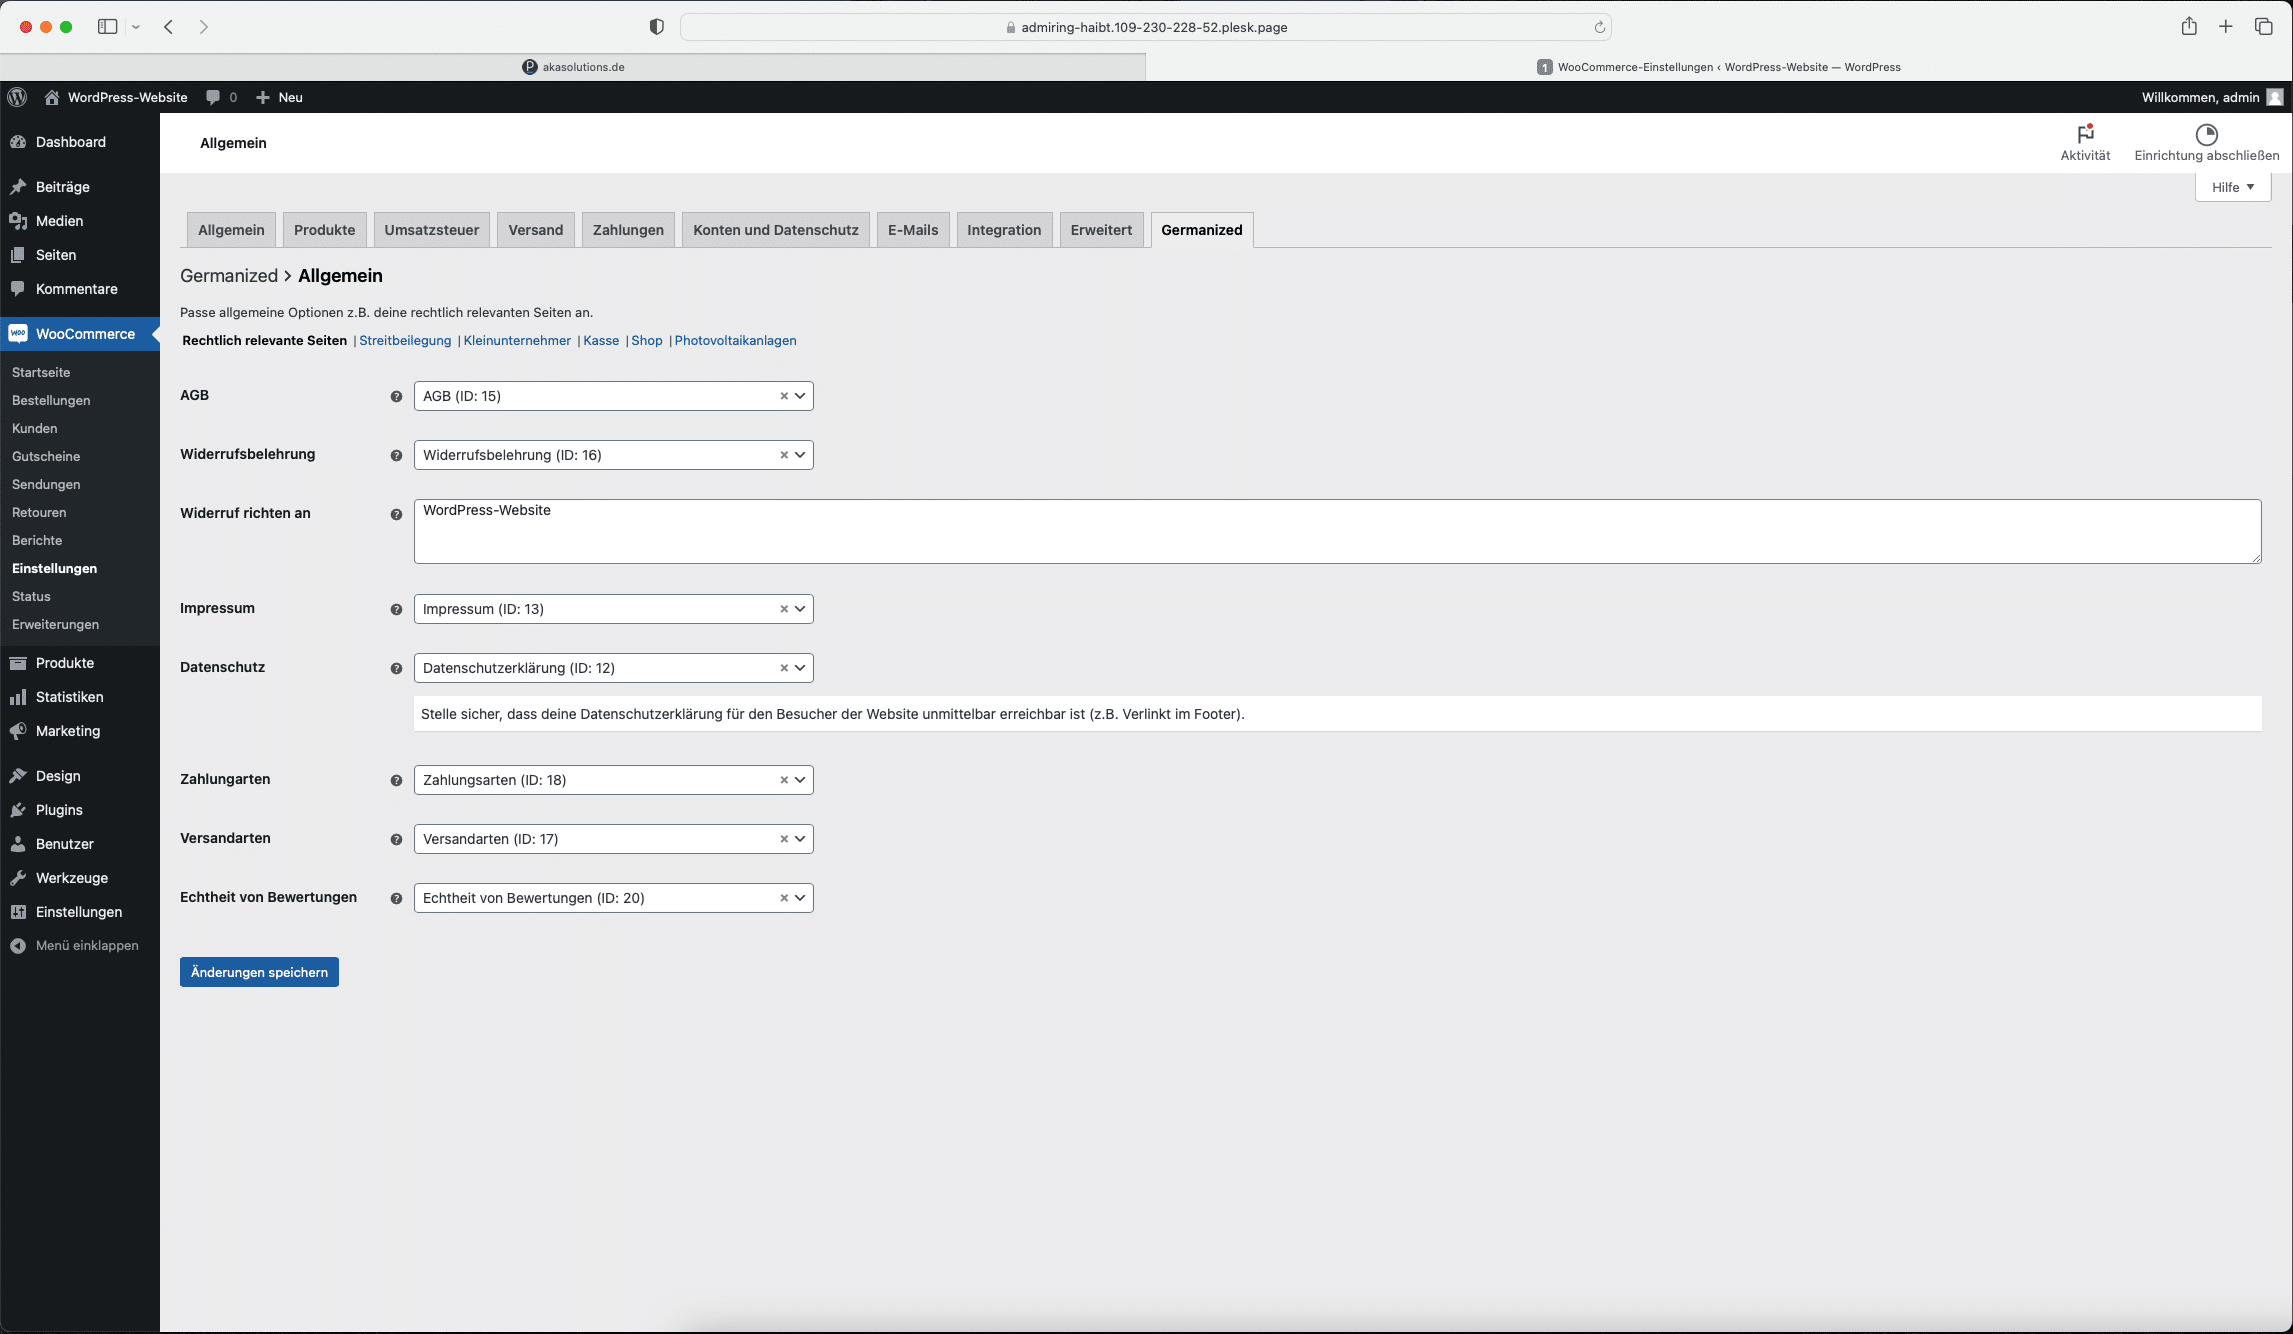Image resolution: width=2293 pixels, height=1334 pixels.
Task: Save settings with Änderungen speichern
Action: pos(259,972)
